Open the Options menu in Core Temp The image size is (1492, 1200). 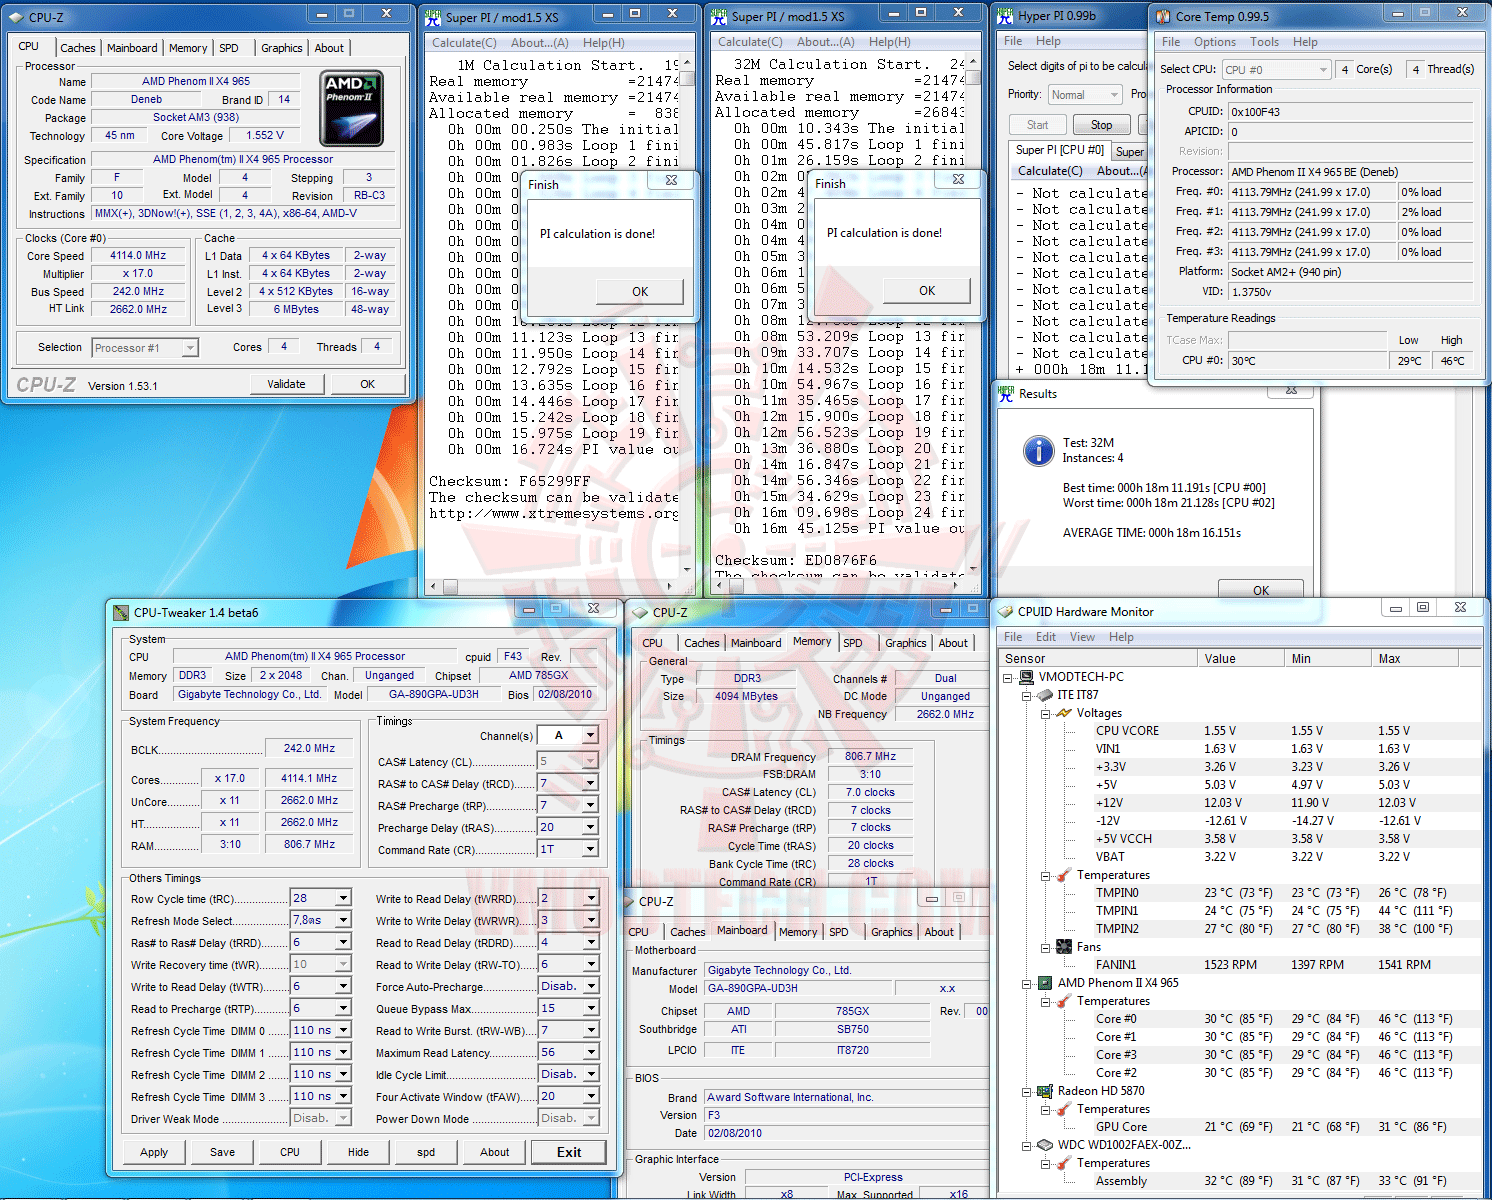pos(1215,42)
